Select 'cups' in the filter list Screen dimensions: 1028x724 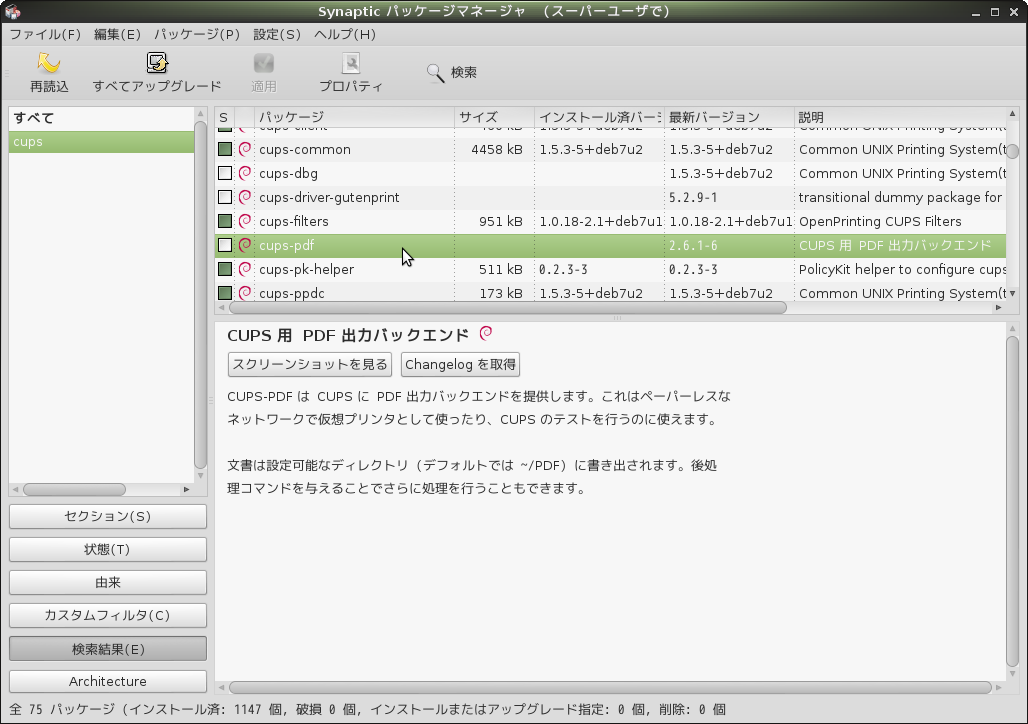coord(102,142)
